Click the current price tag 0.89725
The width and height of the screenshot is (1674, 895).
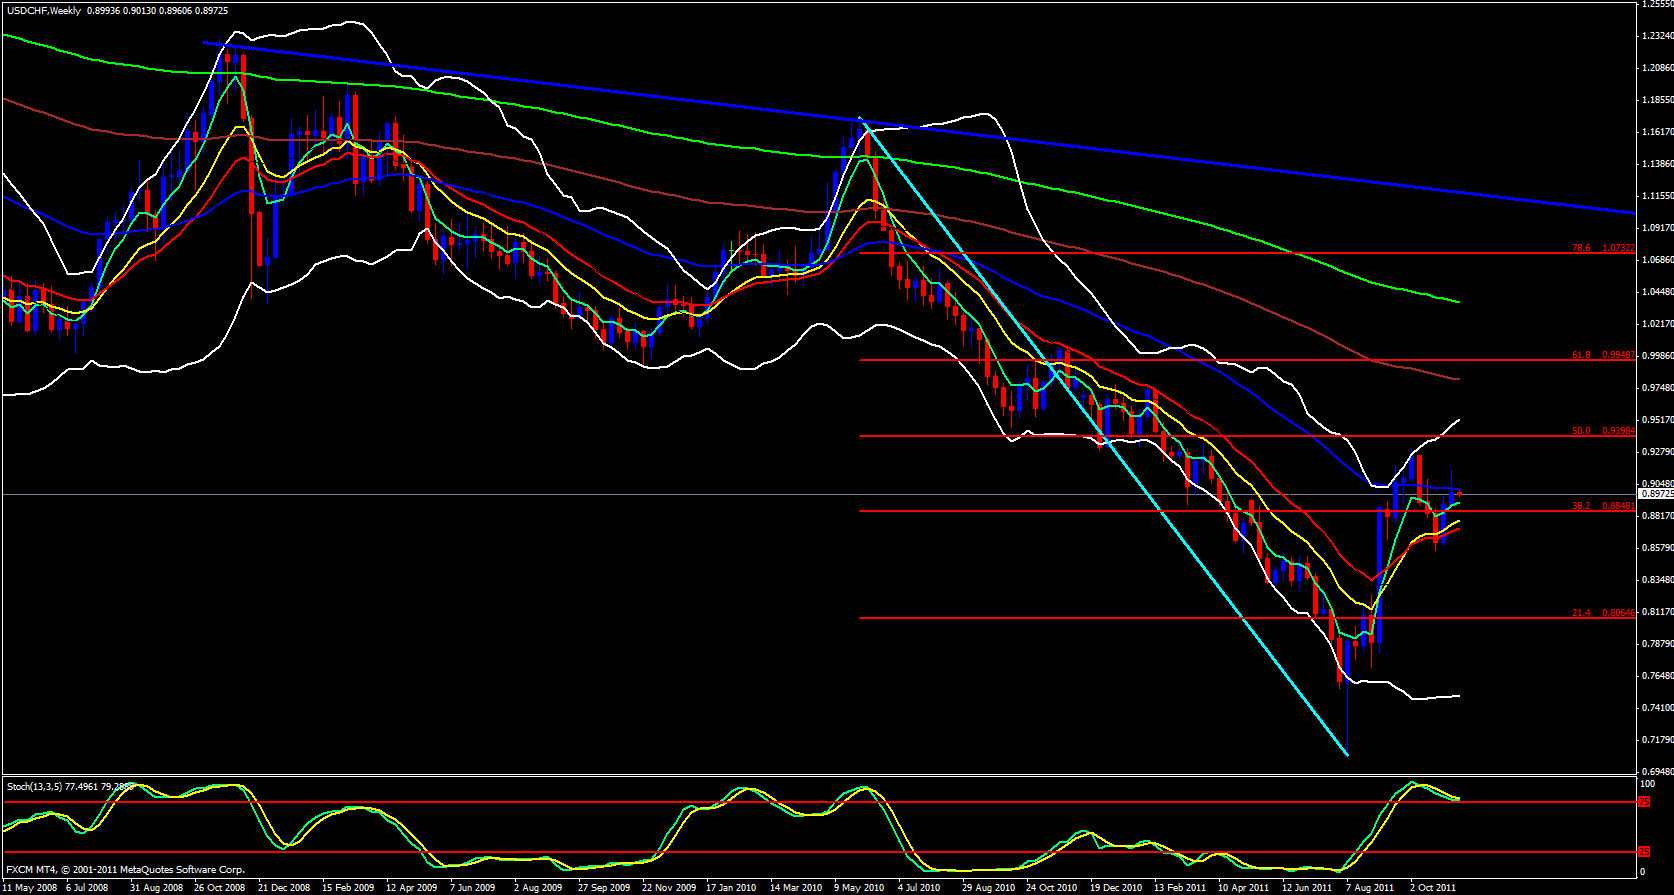pyautogui.click(x=1655, y=494)
